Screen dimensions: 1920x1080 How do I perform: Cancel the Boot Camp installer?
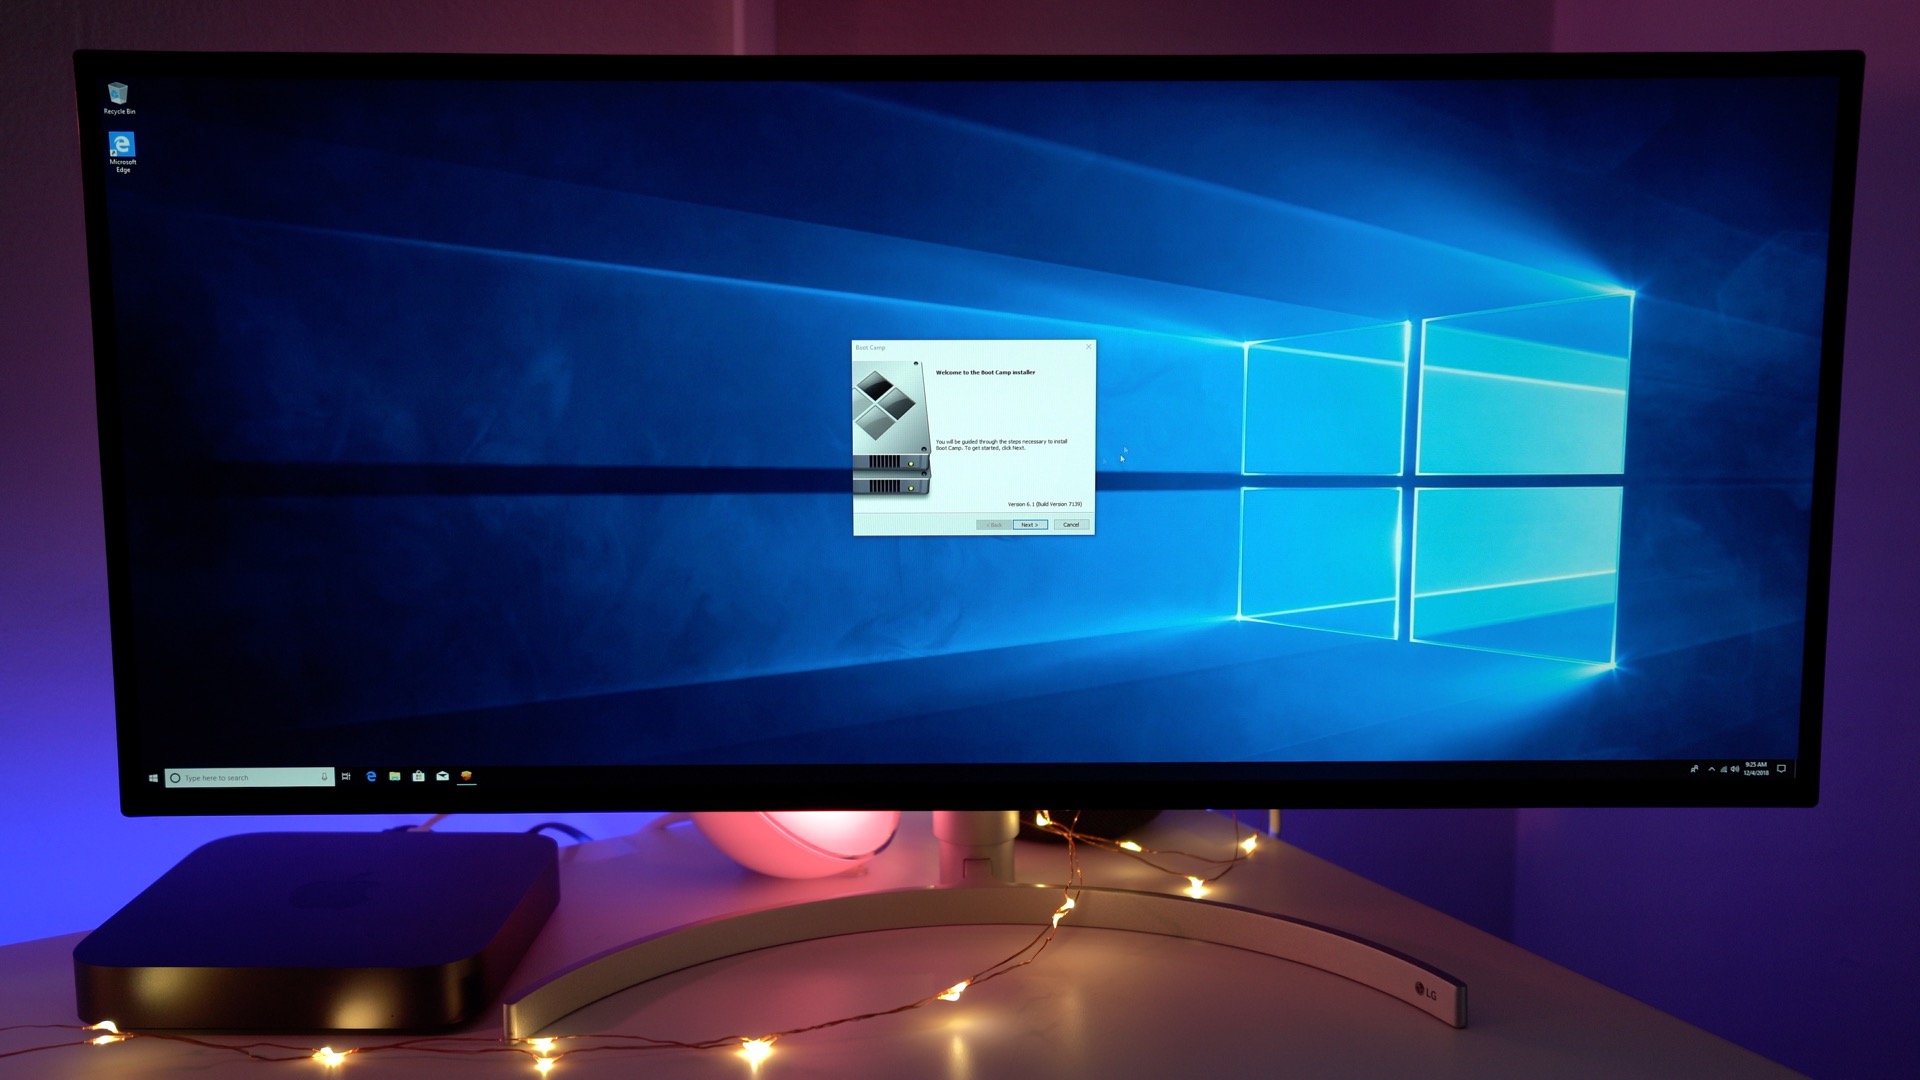[1071, 525]
